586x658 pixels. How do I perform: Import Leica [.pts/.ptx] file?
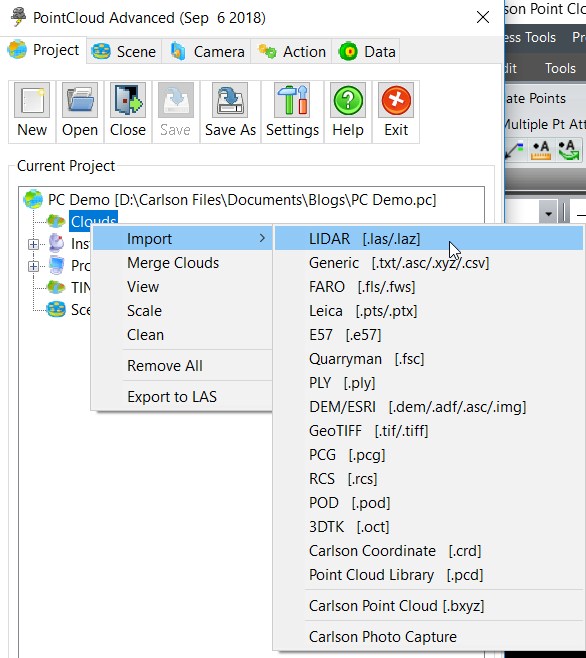pos(429,311)
